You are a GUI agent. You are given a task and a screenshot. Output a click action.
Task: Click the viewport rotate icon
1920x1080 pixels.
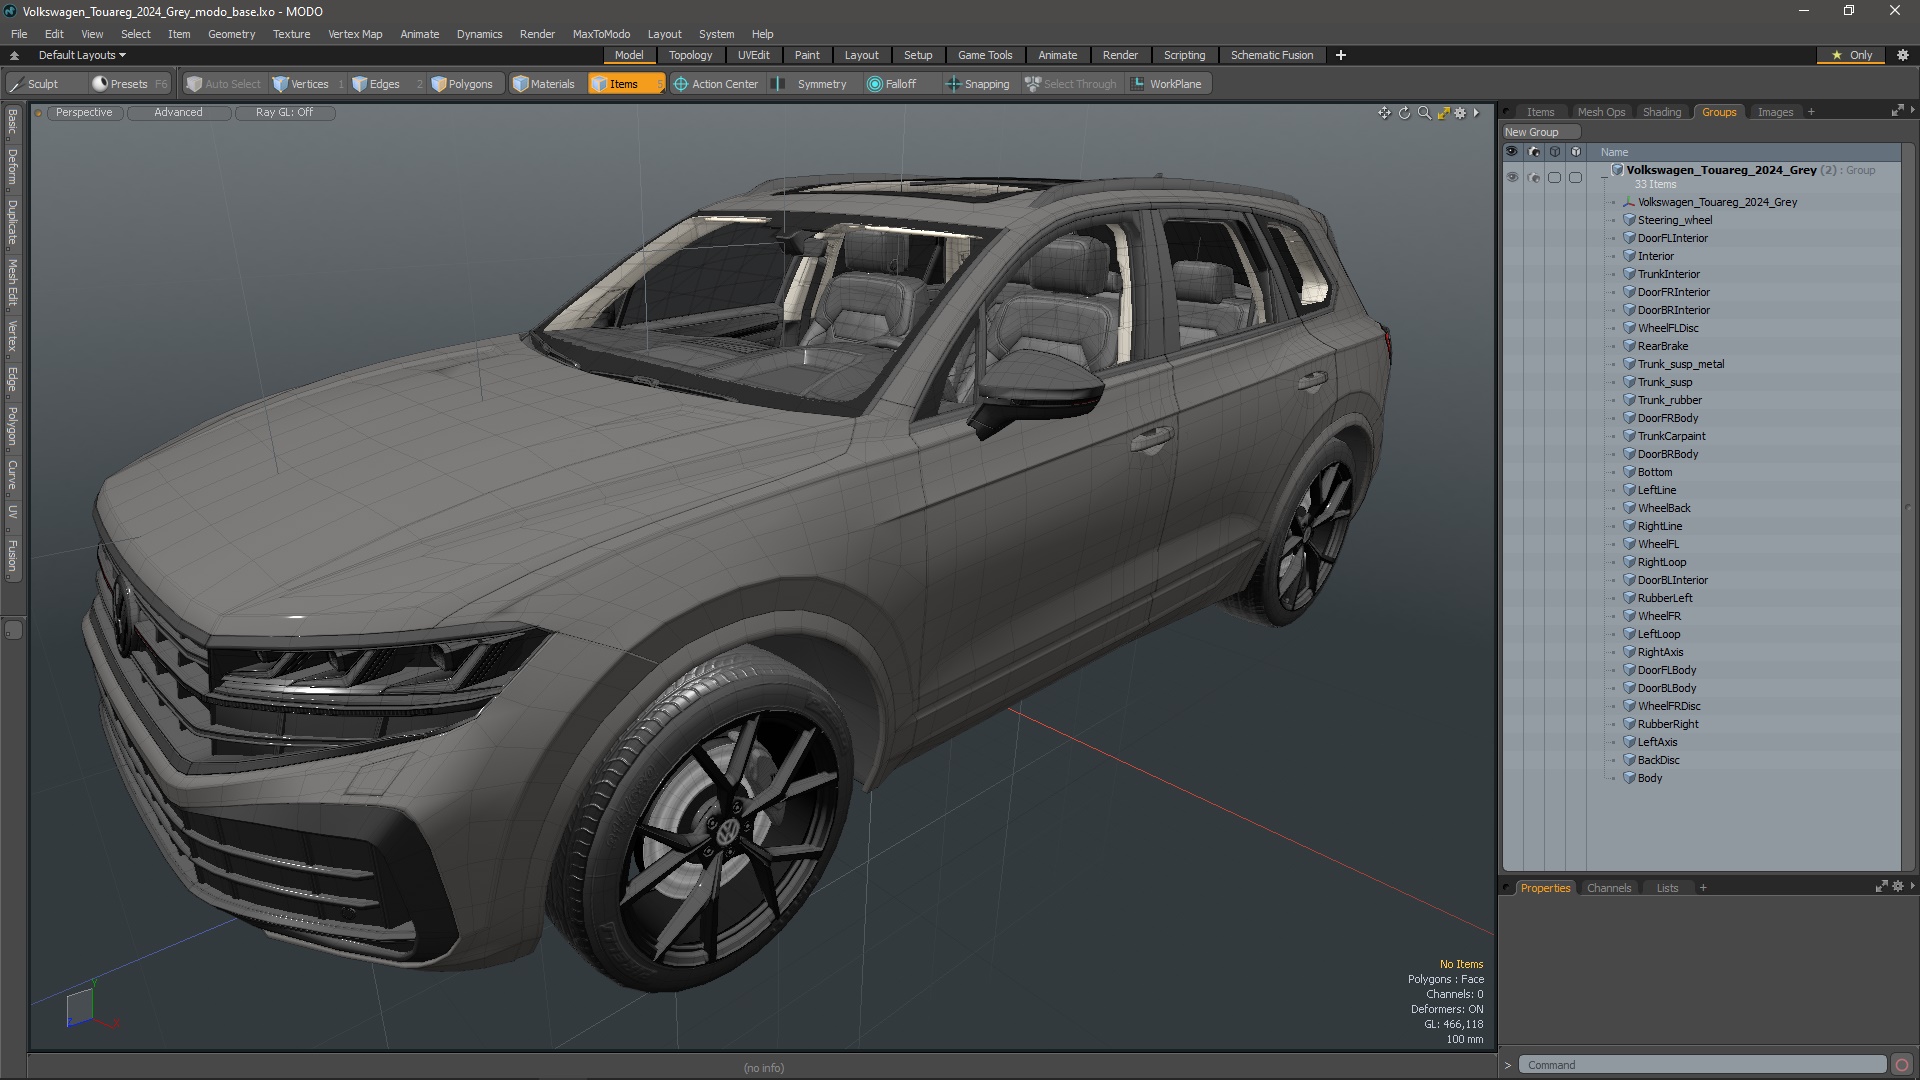click(1404, 113)
